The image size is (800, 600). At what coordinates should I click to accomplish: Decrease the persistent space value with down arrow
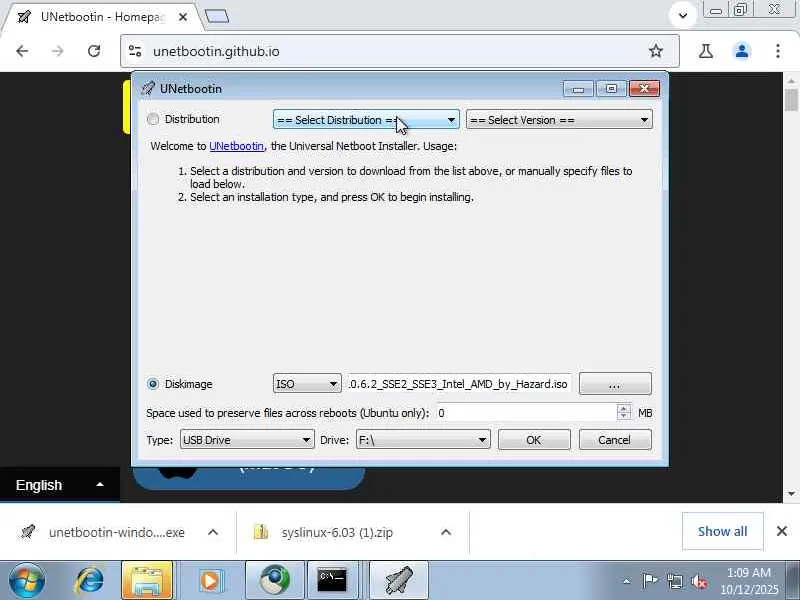(x=623, y=417)
